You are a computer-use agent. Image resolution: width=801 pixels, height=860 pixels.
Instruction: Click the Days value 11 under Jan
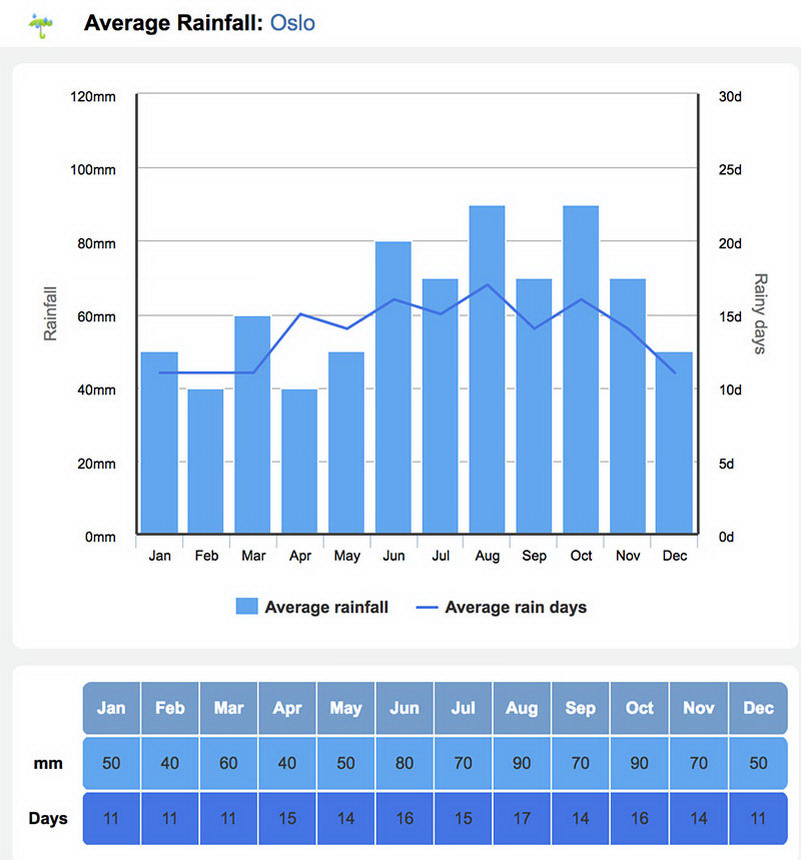pyautogui.click(x=111, y=818)
